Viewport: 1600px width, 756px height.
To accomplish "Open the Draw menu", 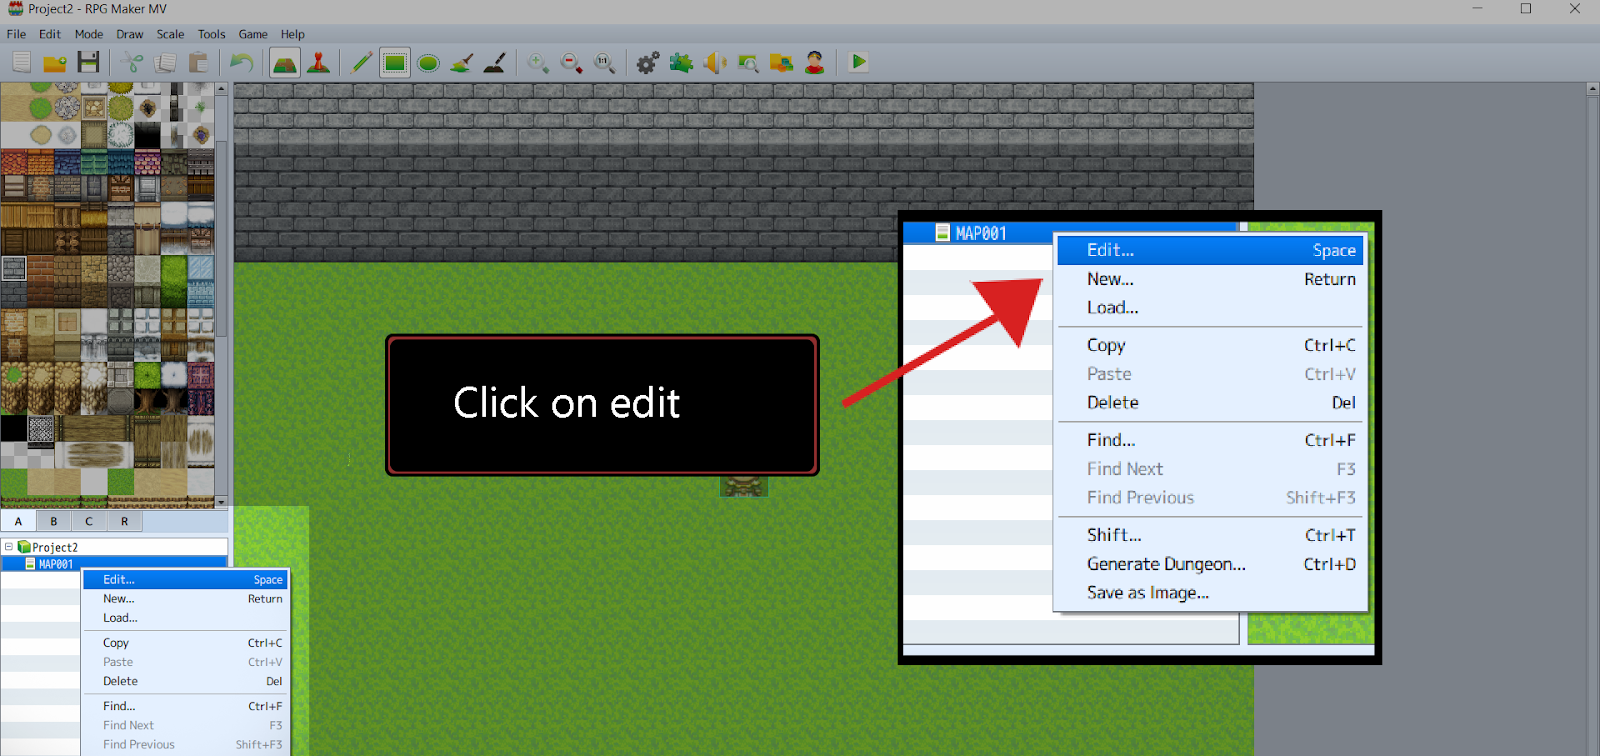I will (x=130, y=34).
